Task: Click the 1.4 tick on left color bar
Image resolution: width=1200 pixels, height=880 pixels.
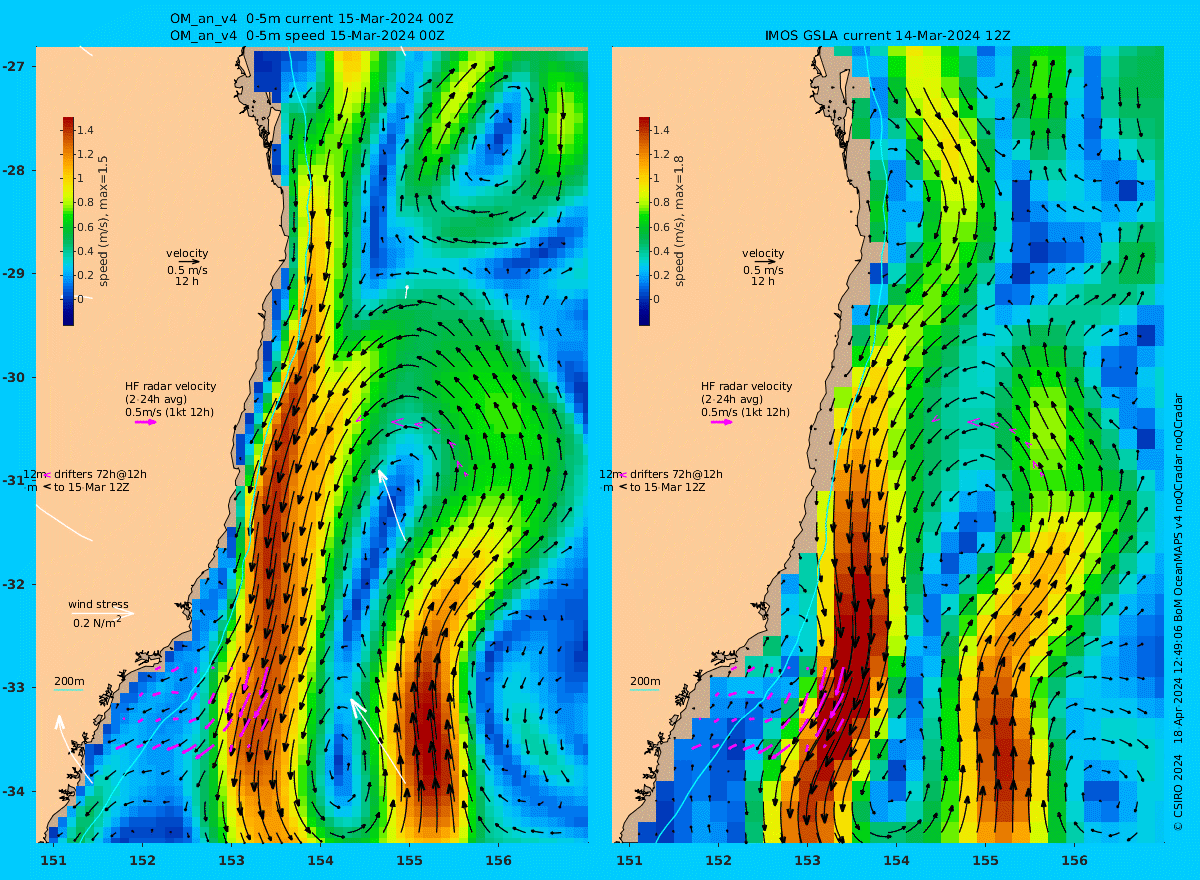Action: pyautogui.click(x=85, y=130)
